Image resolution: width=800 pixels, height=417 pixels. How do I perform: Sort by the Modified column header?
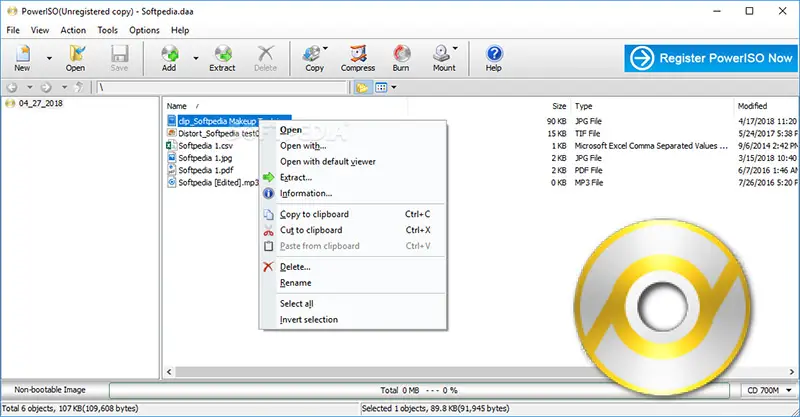click(x=752, y=106)
